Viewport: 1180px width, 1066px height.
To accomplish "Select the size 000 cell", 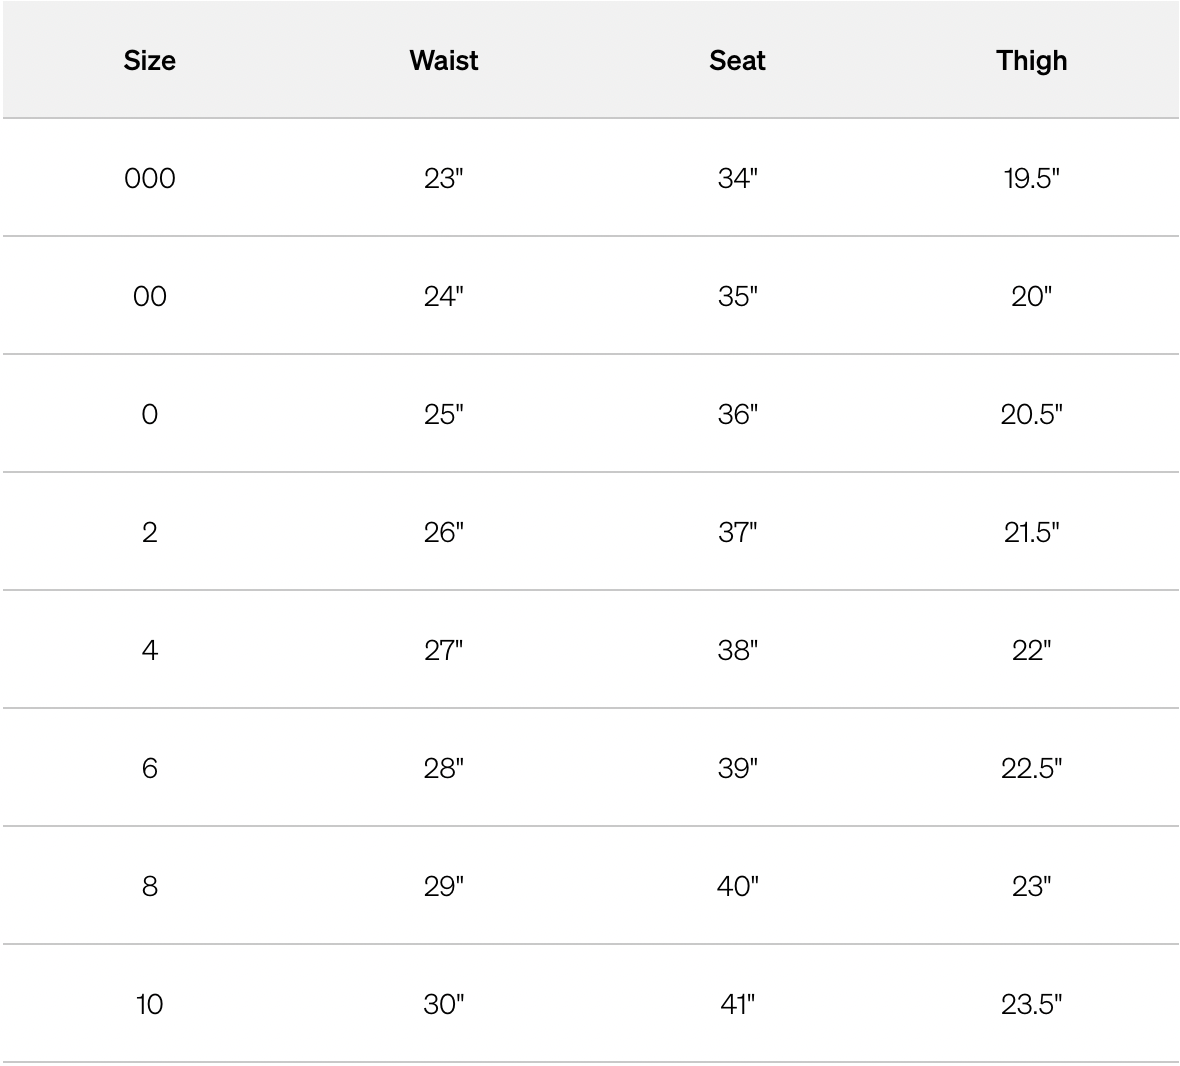I will pyautogui.click(x=150, y=179).
